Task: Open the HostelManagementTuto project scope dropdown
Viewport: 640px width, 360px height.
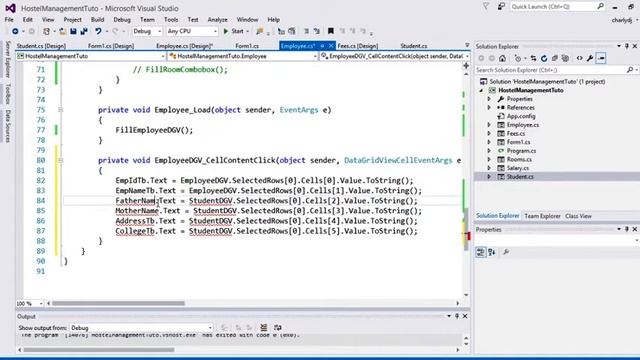Action: tap(91, 56)
